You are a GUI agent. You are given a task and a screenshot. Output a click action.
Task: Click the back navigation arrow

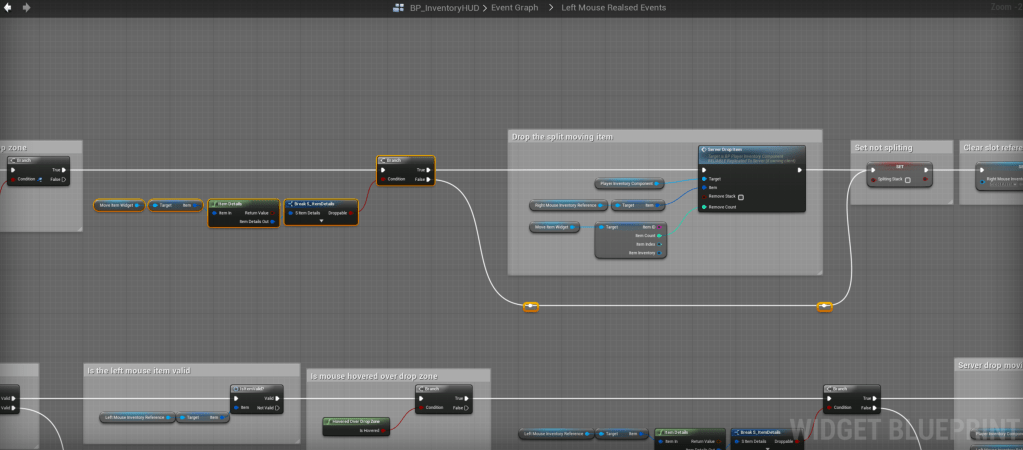(x=8, y=7)
